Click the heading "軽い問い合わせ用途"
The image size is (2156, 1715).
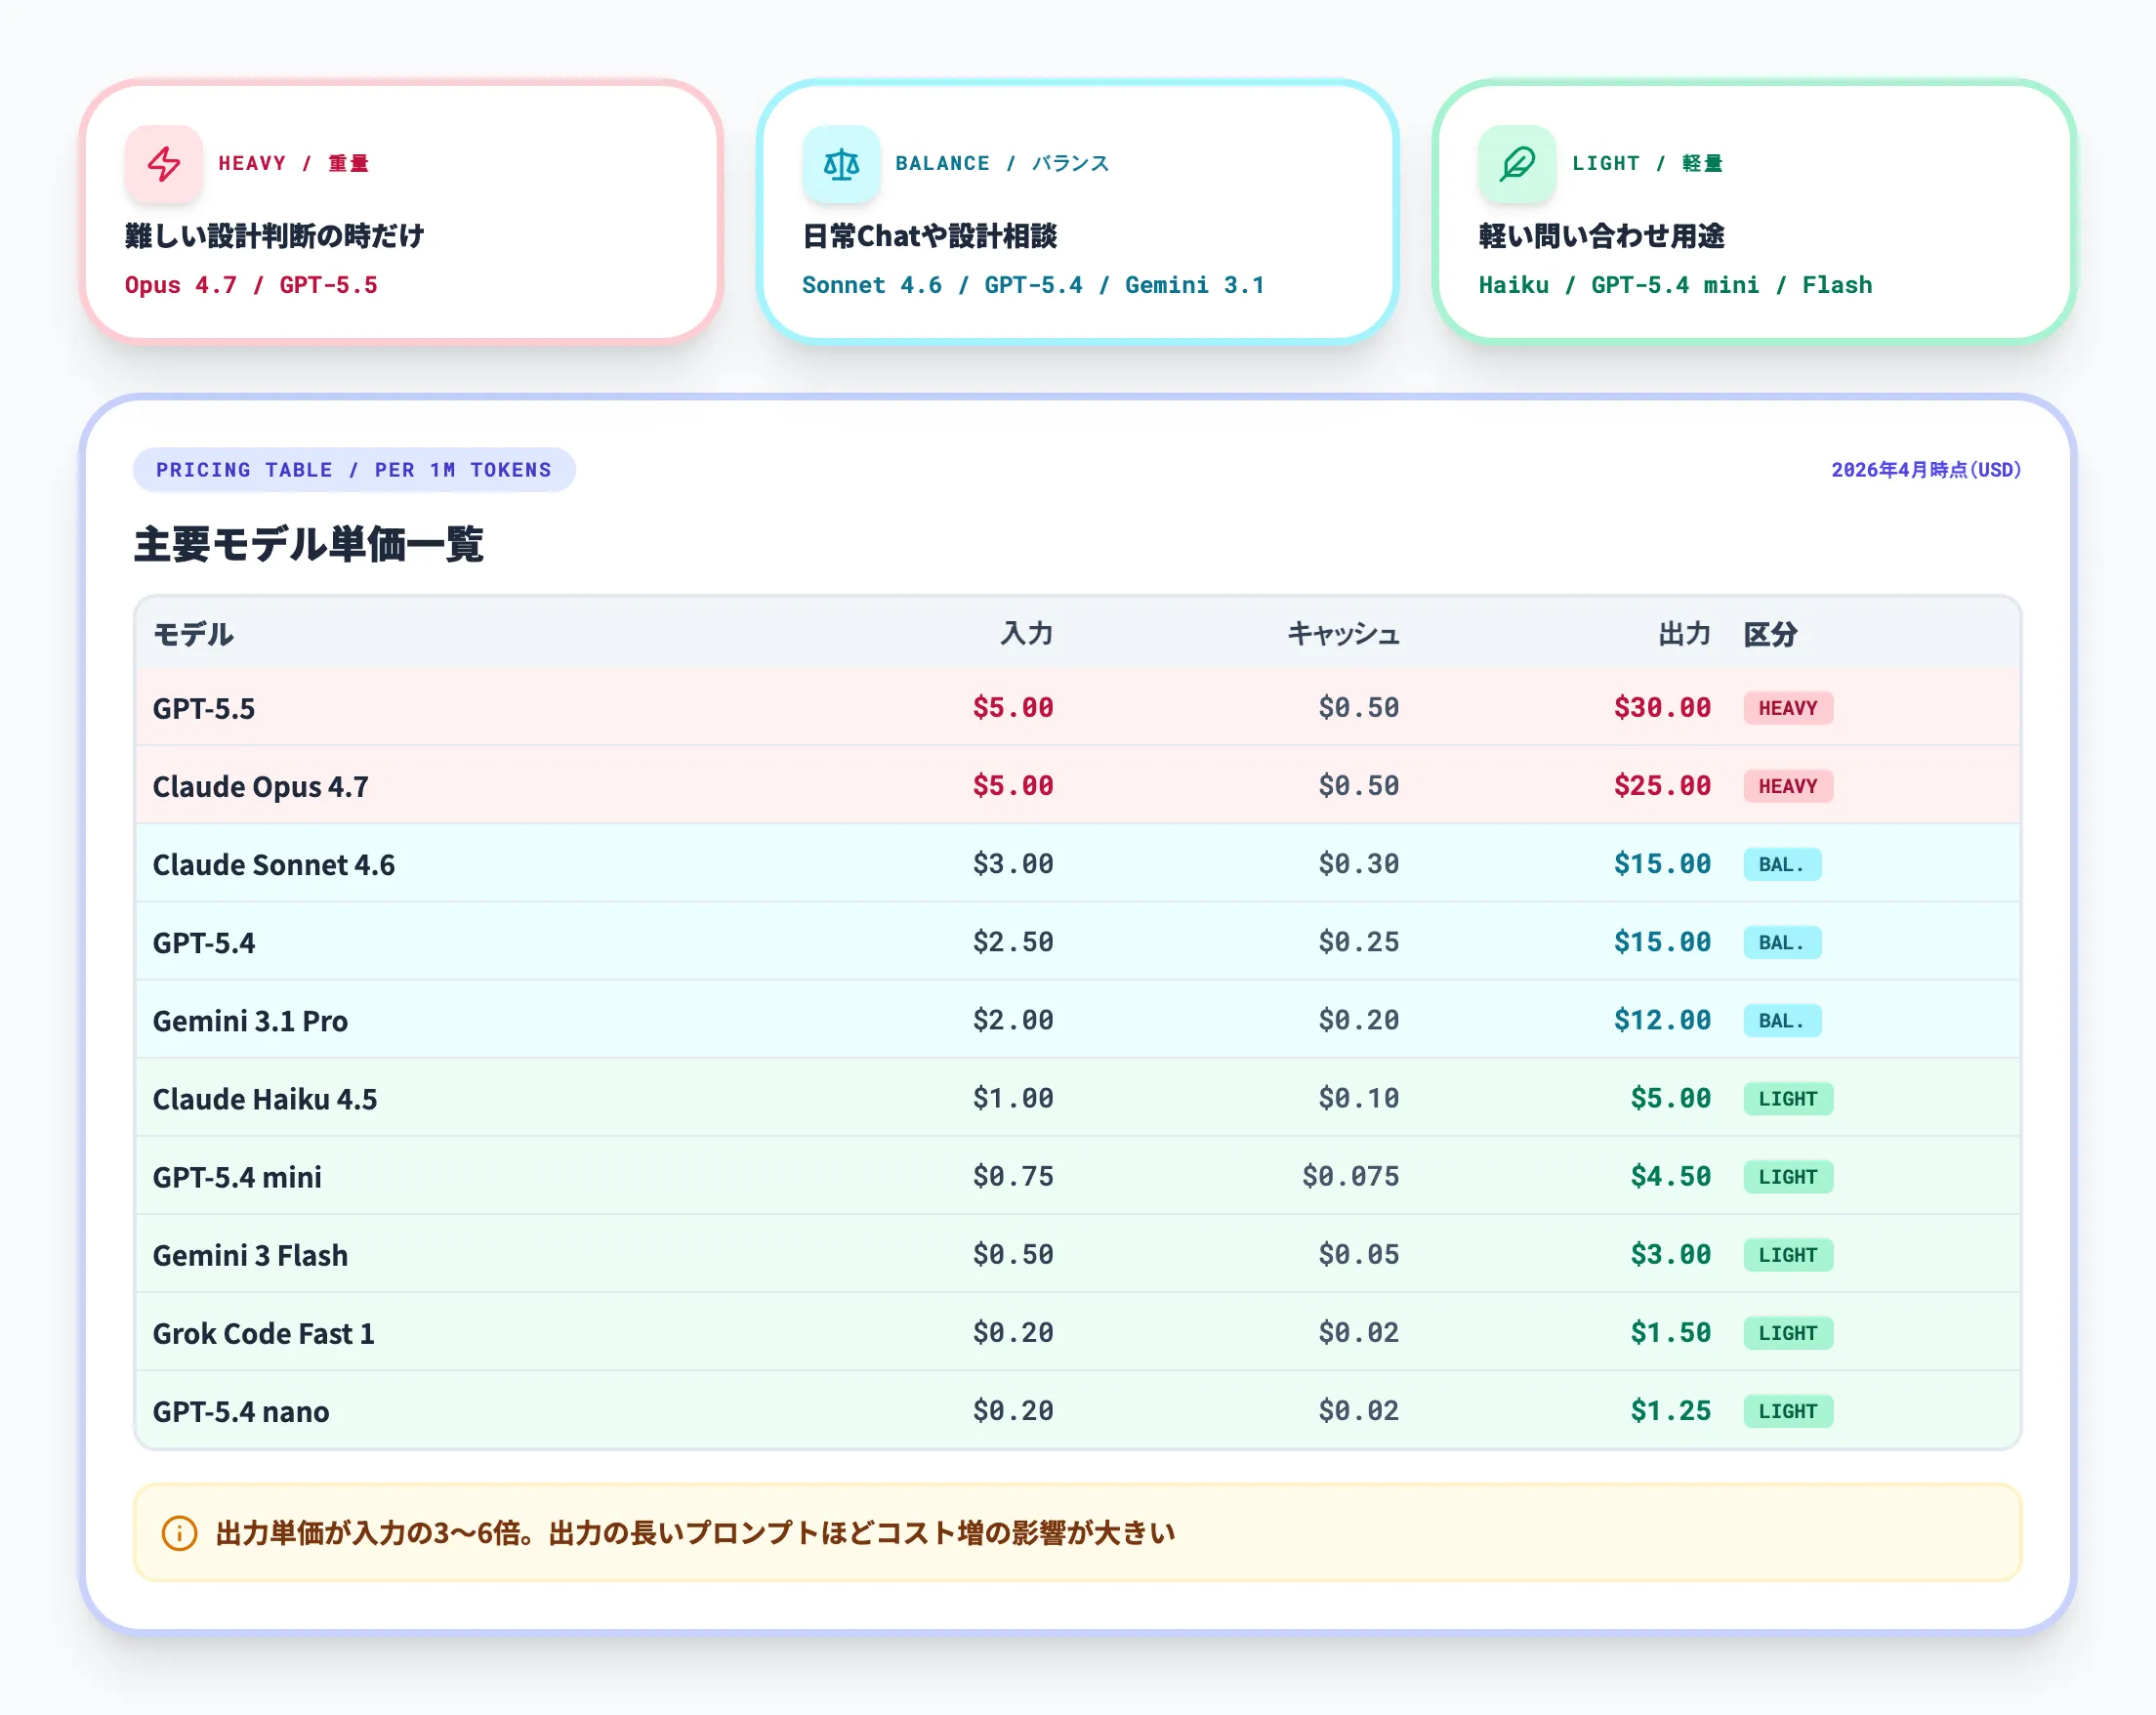[1602, 236]
